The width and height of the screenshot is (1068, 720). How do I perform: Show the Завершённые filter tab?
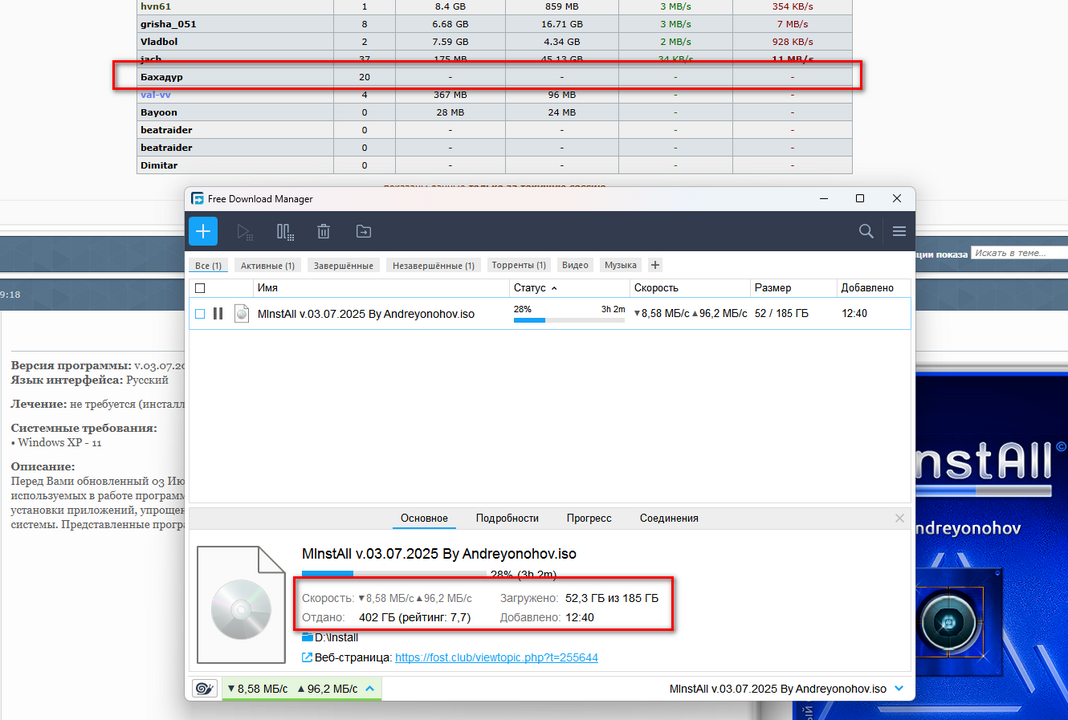point(343,266)
